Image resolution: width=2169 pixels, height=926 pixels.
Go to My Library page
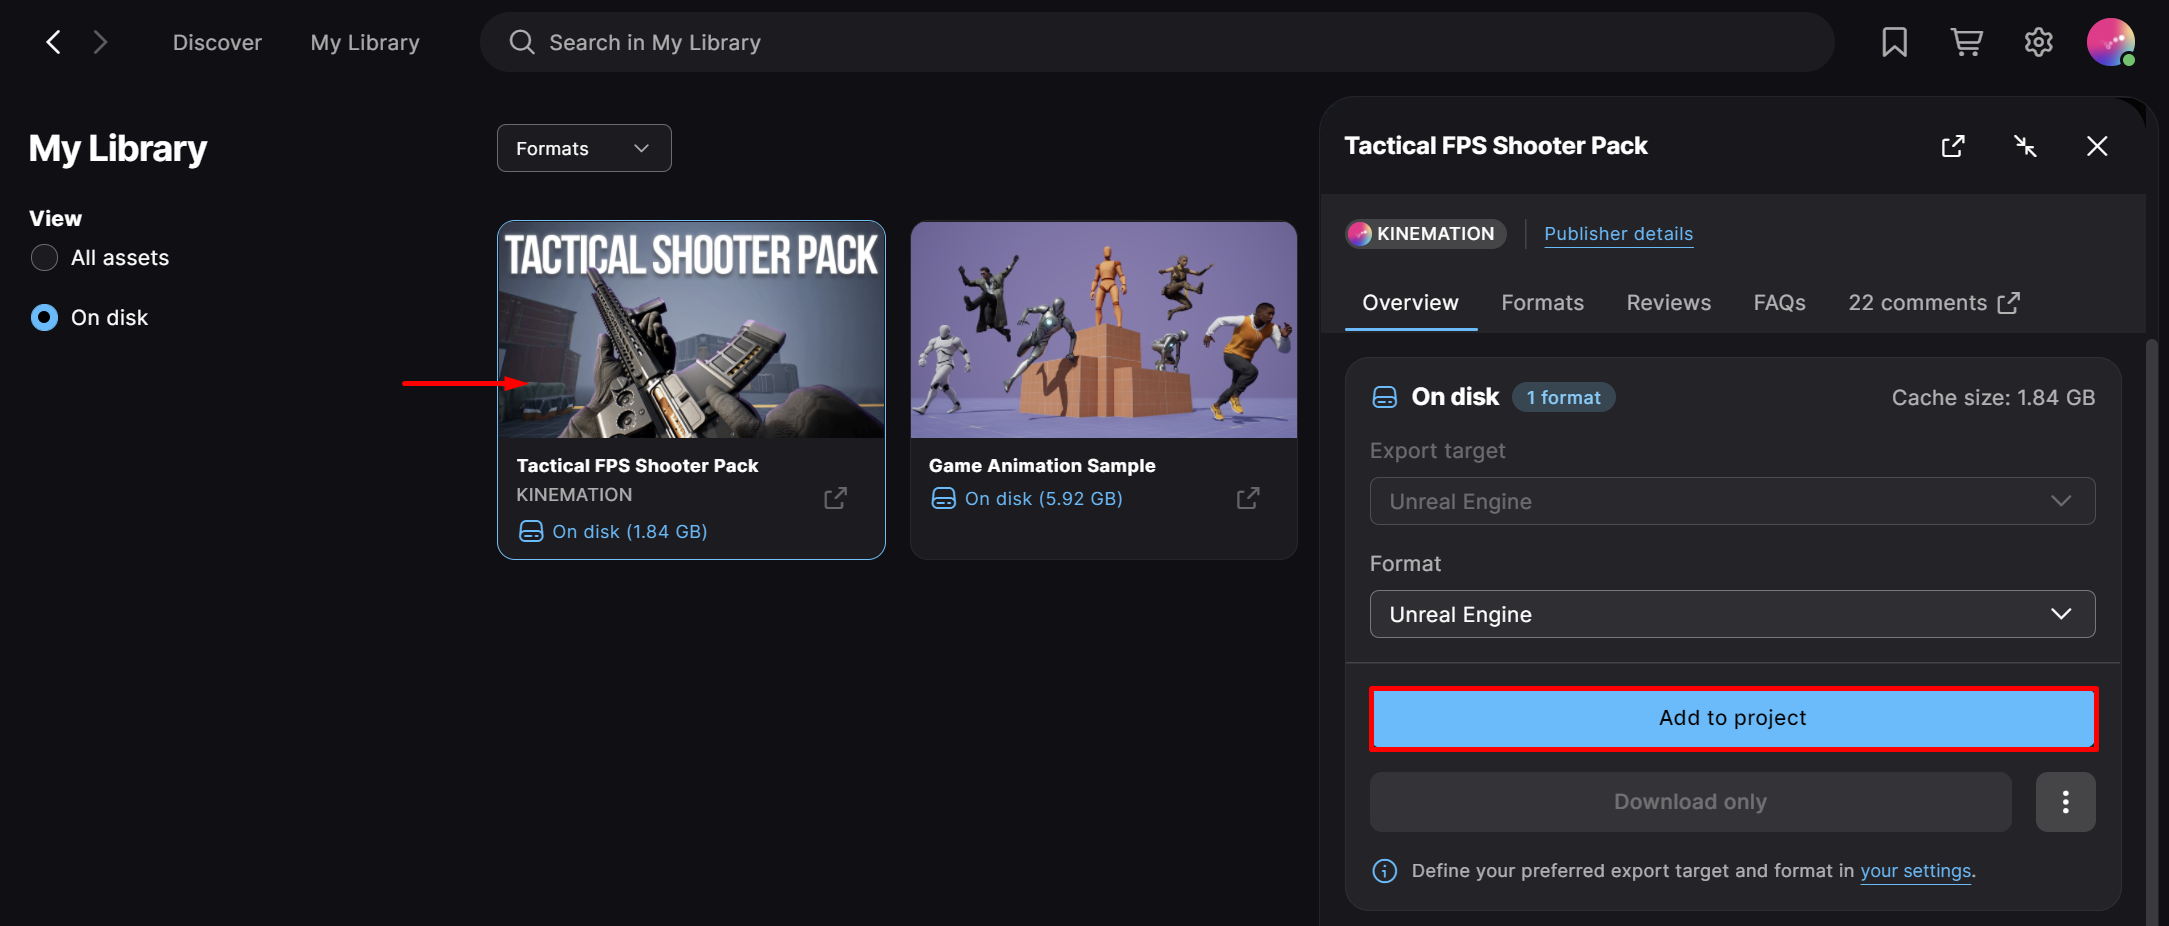coord(365,43)
